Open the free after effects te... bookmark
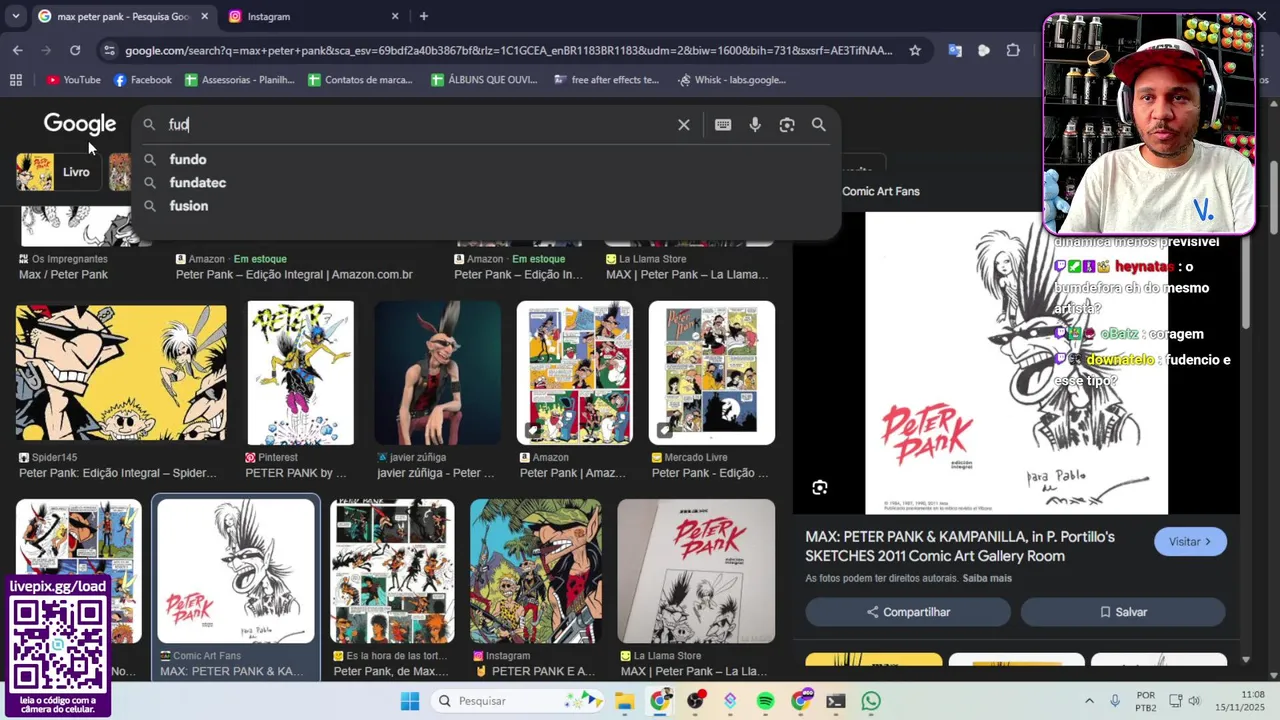 [x=607, y=80]
